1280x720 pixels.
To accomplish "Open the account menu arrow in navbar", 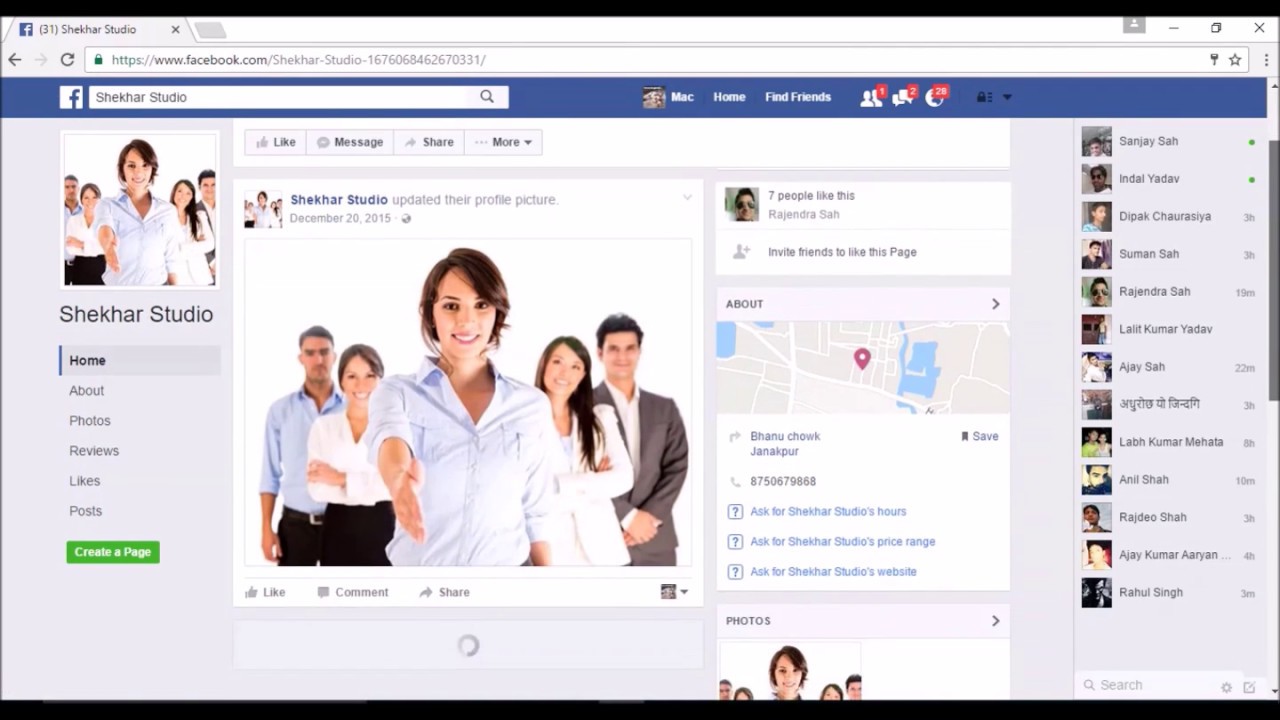I will (x=1007, y=97).
